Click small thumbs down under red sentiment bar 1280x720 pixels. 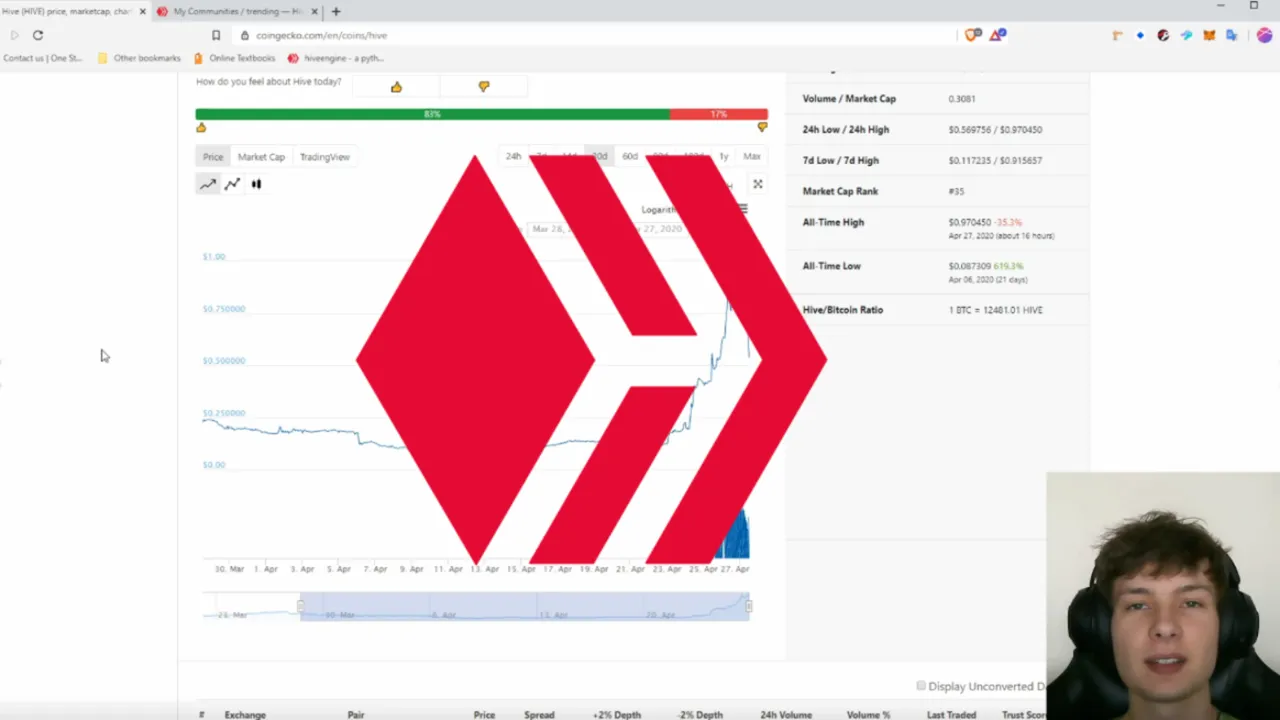tap(762, 127)
